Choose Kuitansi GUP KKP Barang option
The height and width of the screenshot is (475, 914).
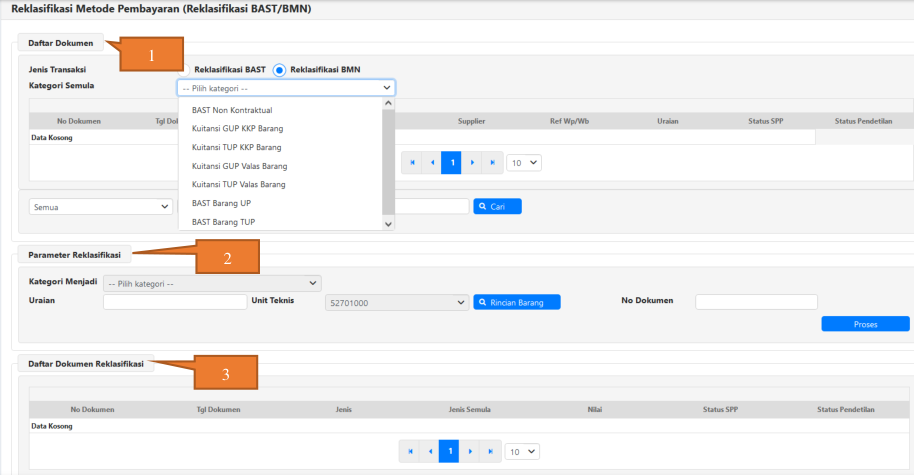[239, 129]
